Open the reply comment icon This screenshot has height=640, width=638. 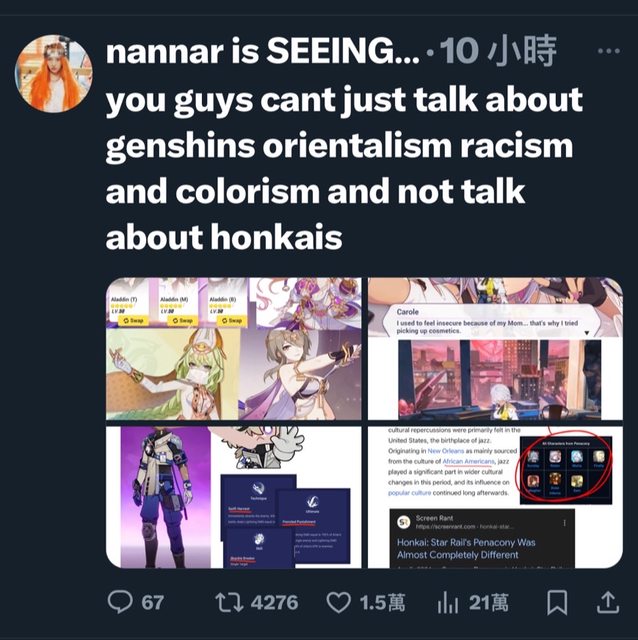tap(120, 602)
